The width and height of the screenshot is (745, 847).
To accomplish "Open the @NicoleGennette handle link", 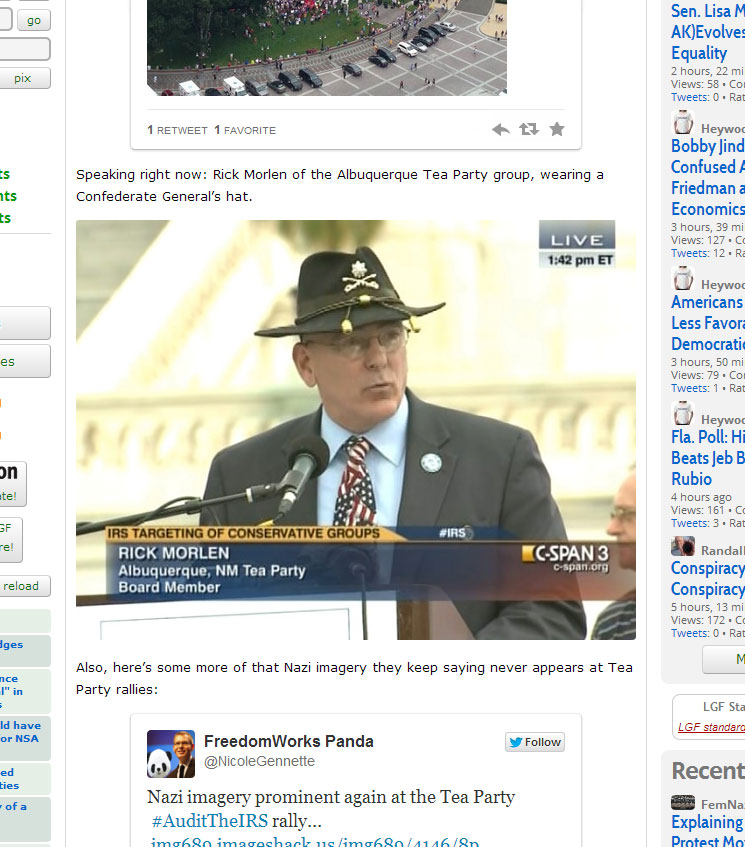I will point(259,761).
